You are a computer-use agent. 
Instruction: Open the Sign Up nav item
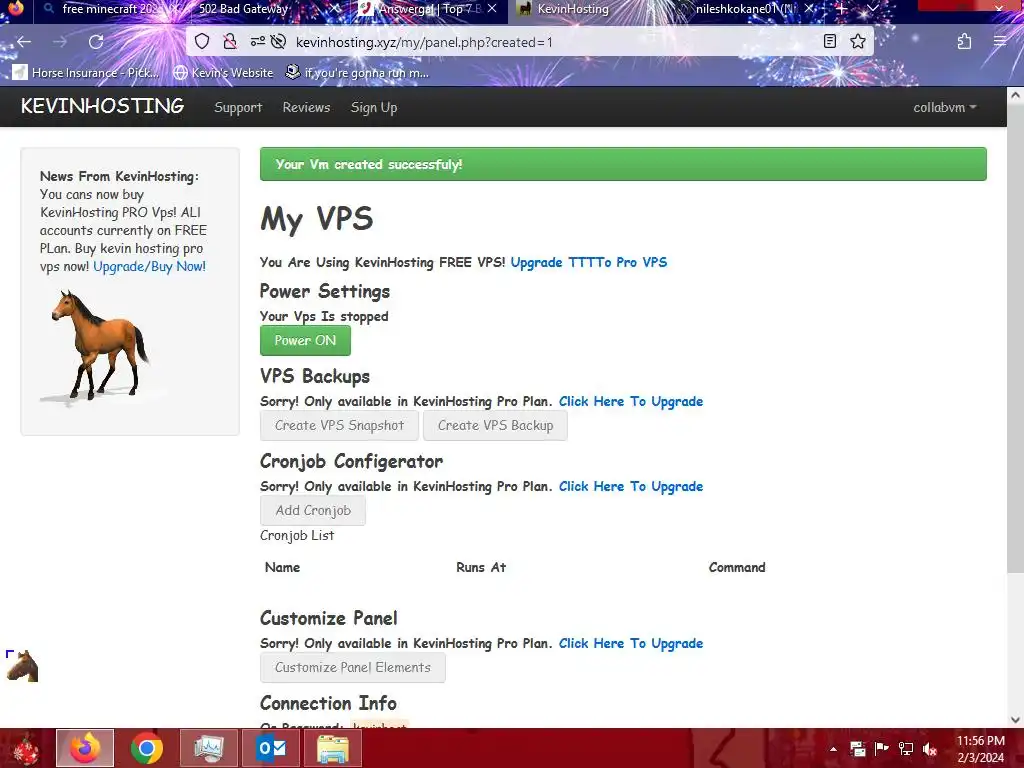point(374,107)
